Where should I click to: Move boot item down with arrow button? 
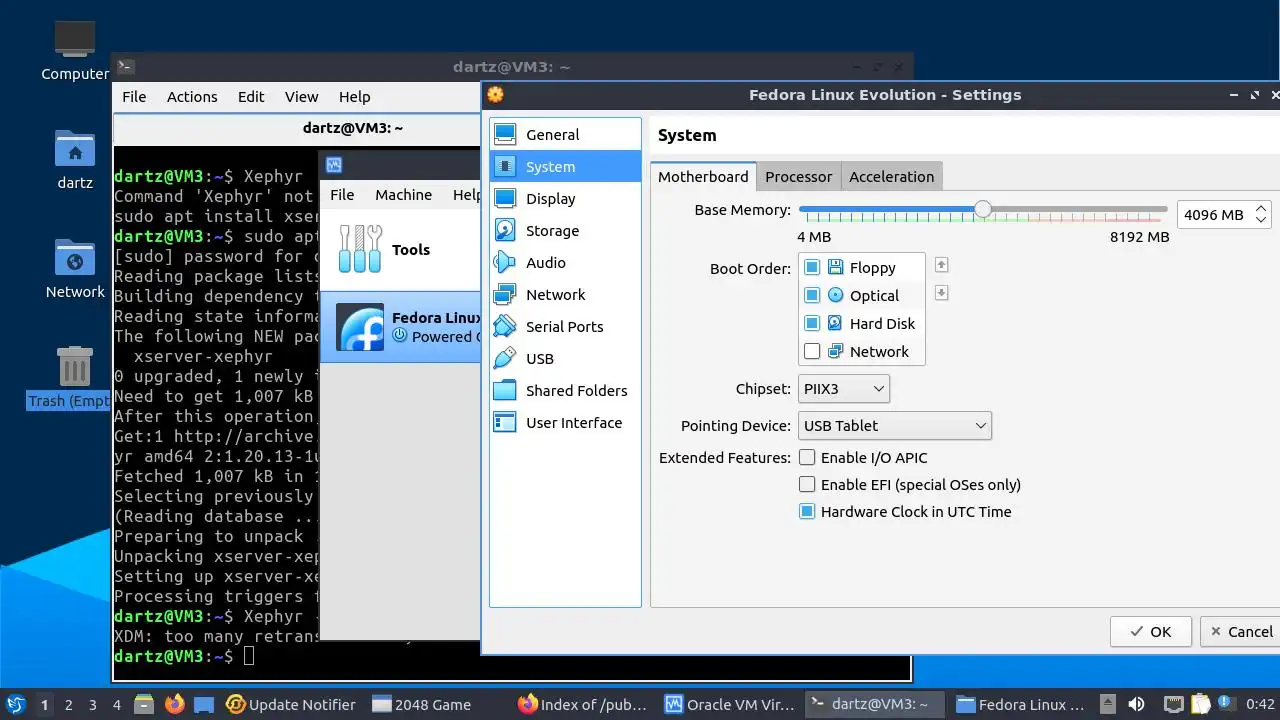pyautogui.click(x=941, y=293)
